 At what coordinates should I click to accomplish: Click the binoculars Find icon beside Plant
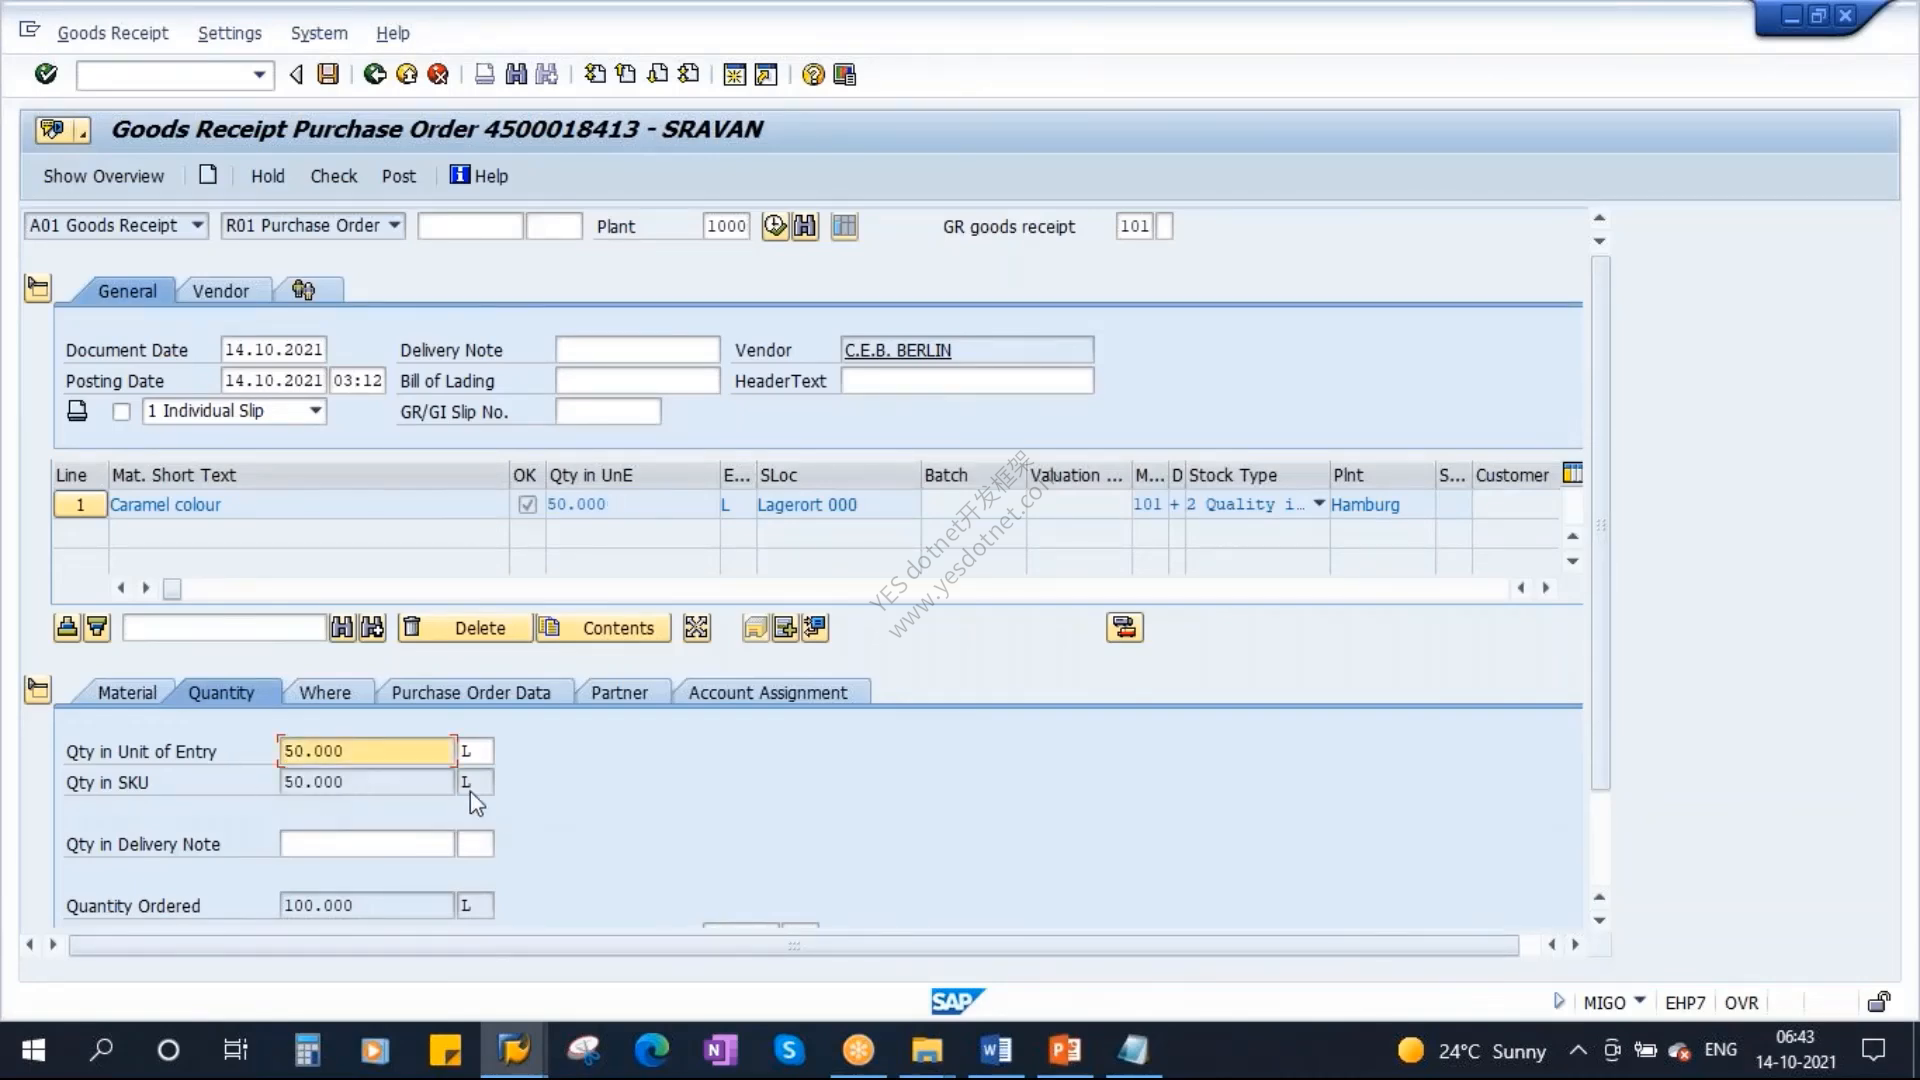[x=805, y=226]
